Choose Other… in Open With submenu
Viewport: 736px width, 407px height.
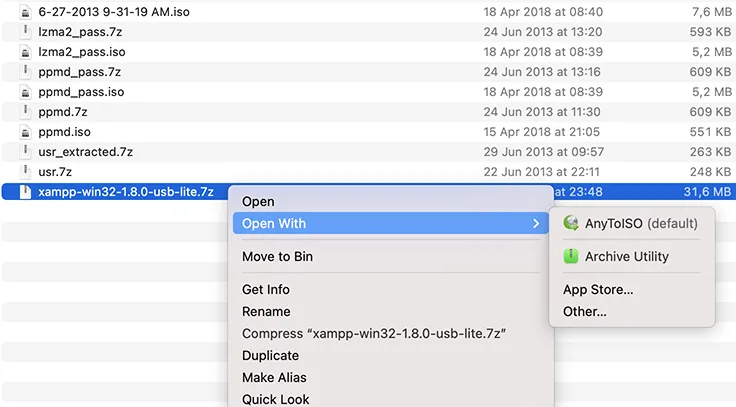[x=584, y=312]
